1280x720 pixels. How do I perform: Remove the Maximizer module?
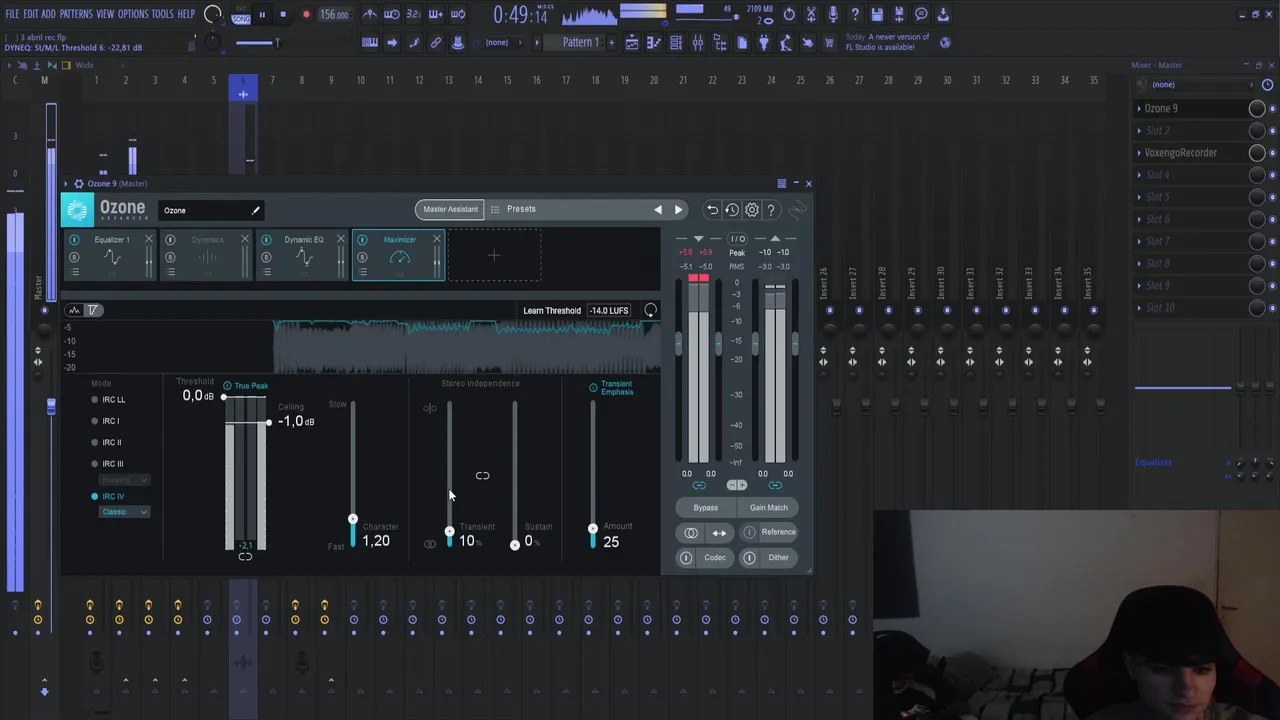(x=436, y=239)
